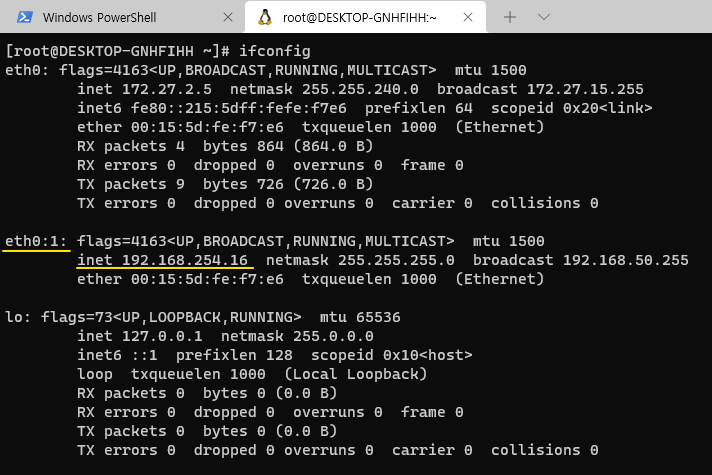The image size is (712, 475).
Task: Select the root@DESKTOP-GNHFIHH tab
Action: (x=365, y=17)
